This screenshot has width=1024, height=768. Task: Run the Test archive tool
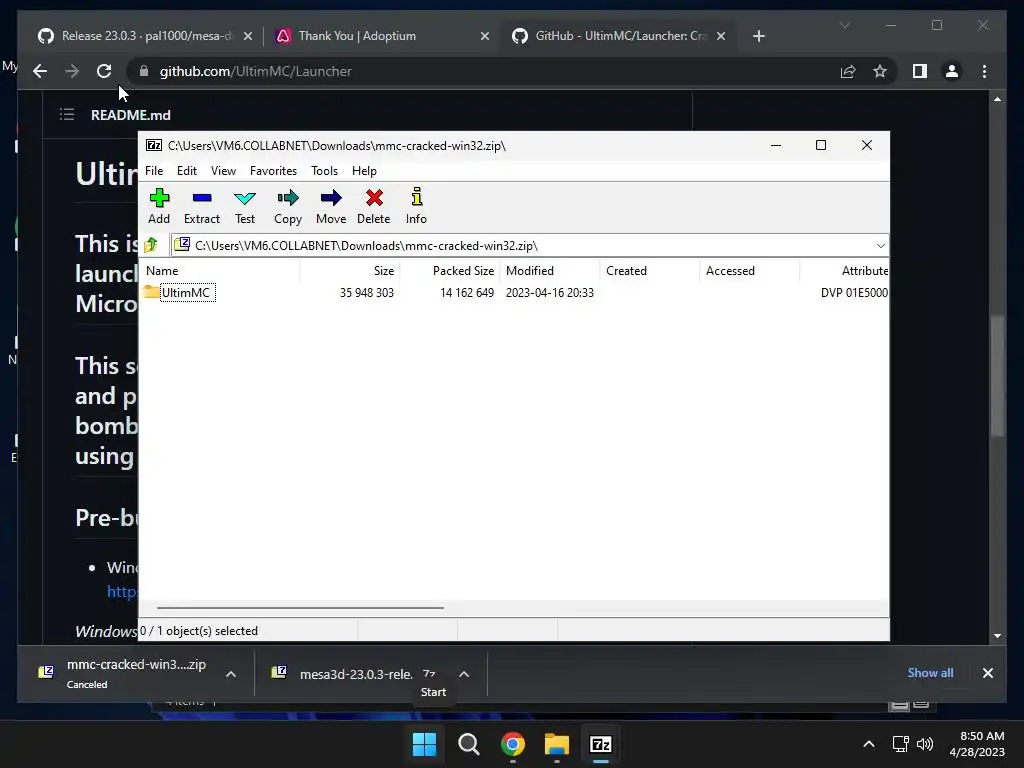point(245,206)
